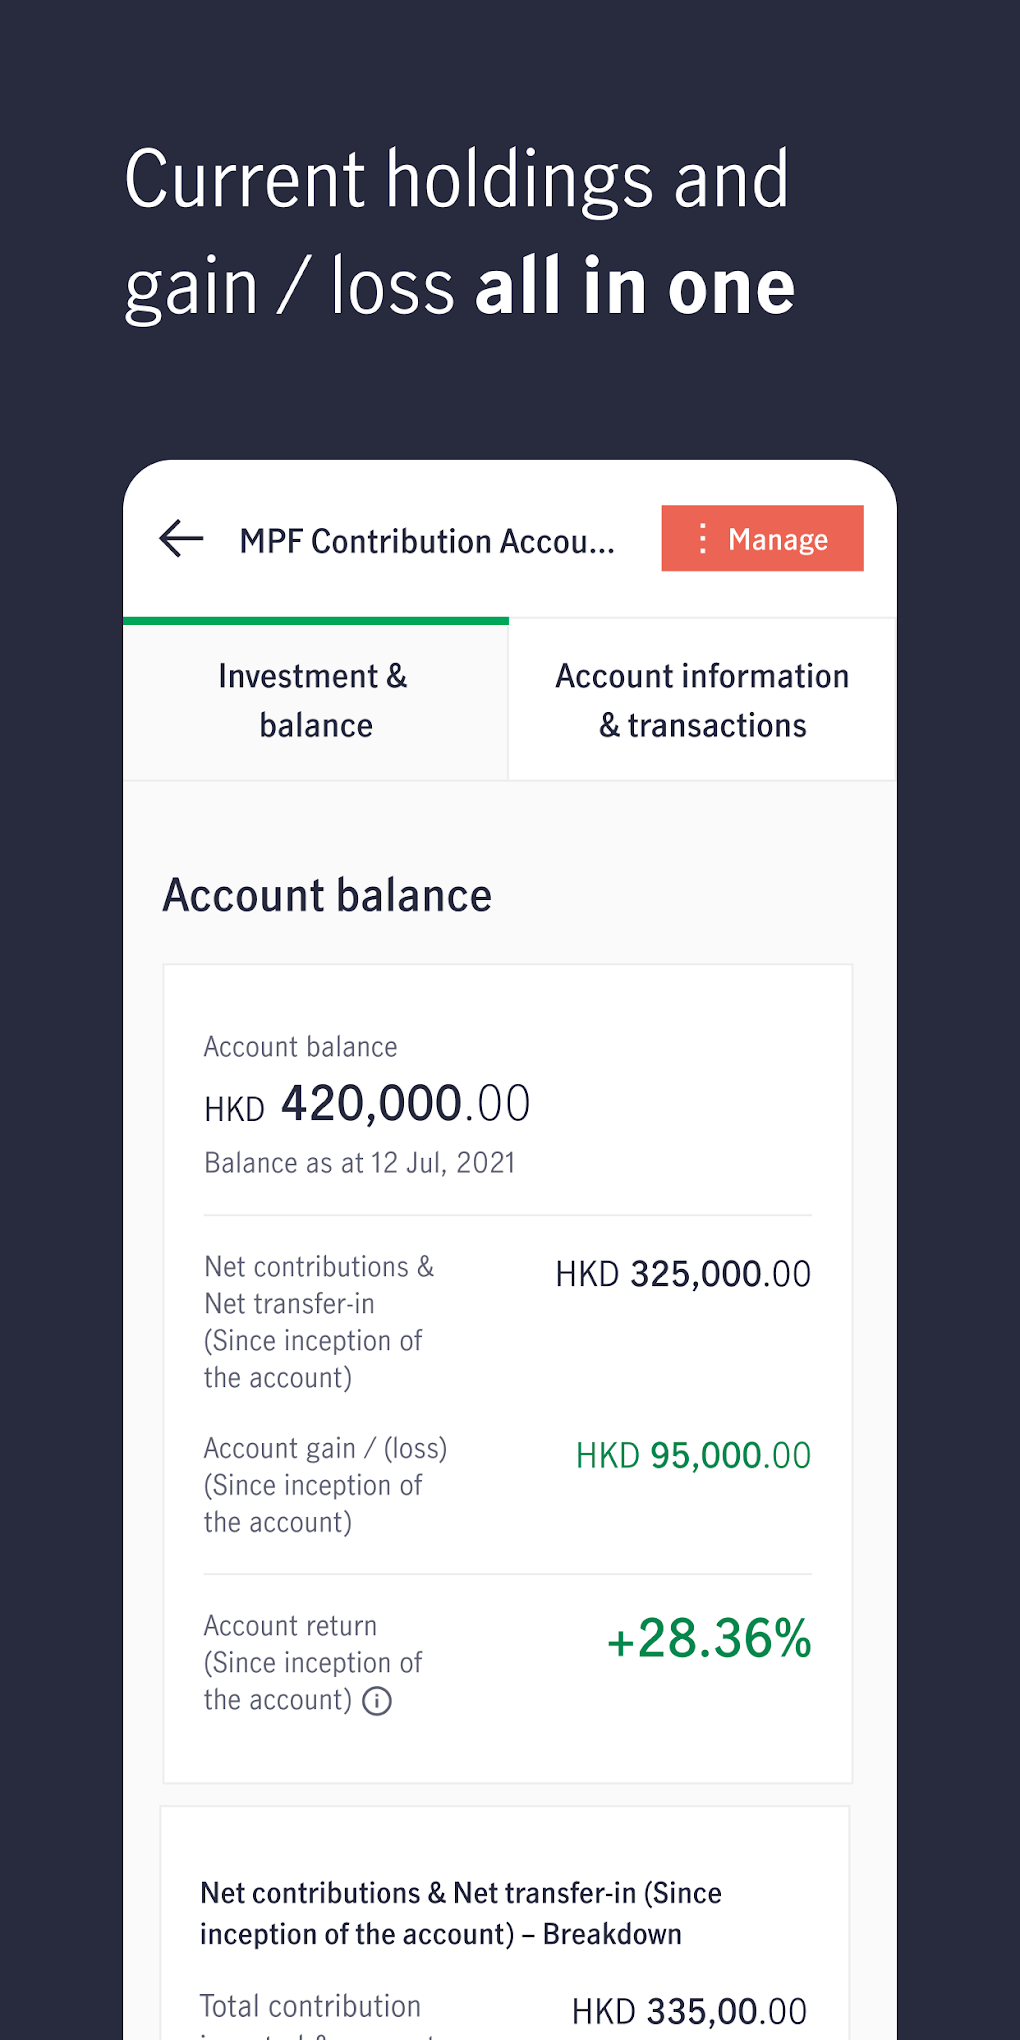
Task: Select the +28.36% return figure
Action: pyautogui.click(x=709, y=1639)
